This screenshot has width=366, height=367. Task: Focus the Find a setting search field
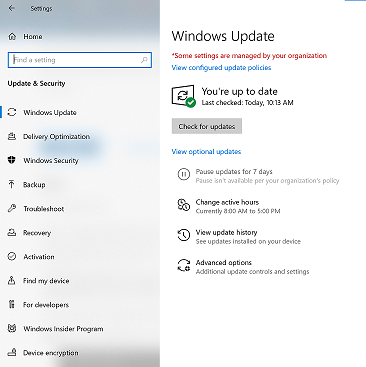tap(80, 60)
